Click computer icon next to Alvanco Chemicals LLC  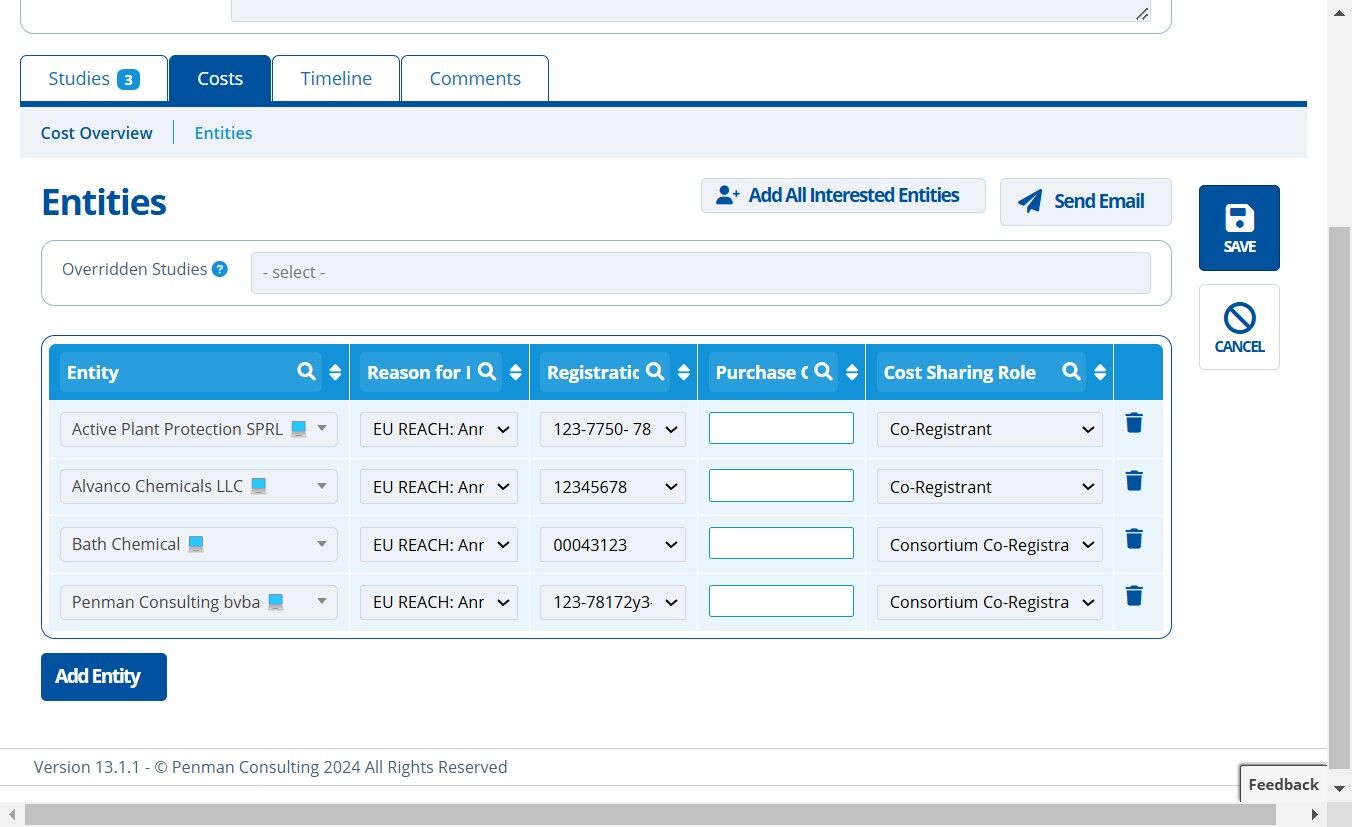(x=259, y=486)
